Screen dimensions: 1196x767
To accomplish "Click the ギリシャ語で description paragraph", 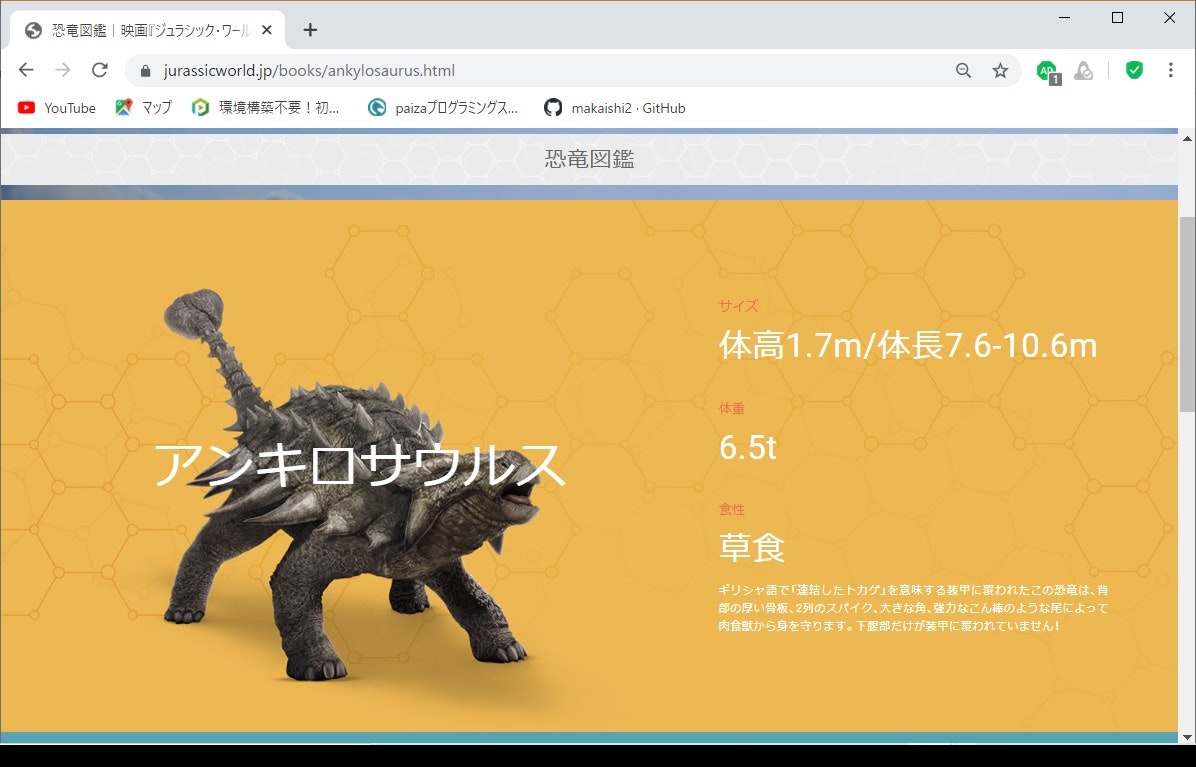I will 913,608.
